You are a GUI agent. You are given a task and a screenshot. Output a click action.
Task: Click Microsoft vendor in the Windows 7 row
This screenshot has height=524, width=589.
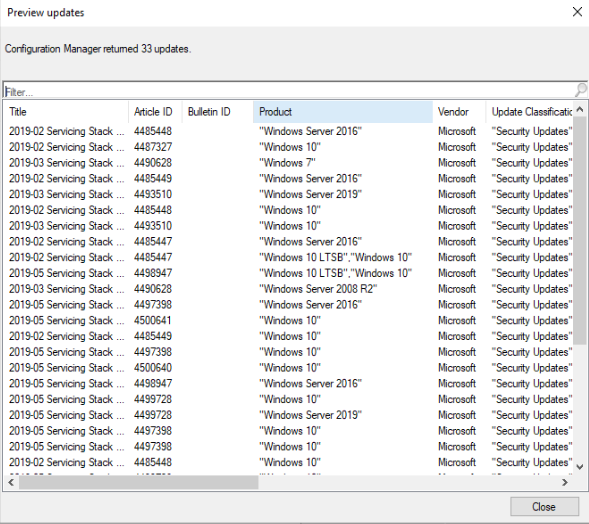[x=457, y=163]
